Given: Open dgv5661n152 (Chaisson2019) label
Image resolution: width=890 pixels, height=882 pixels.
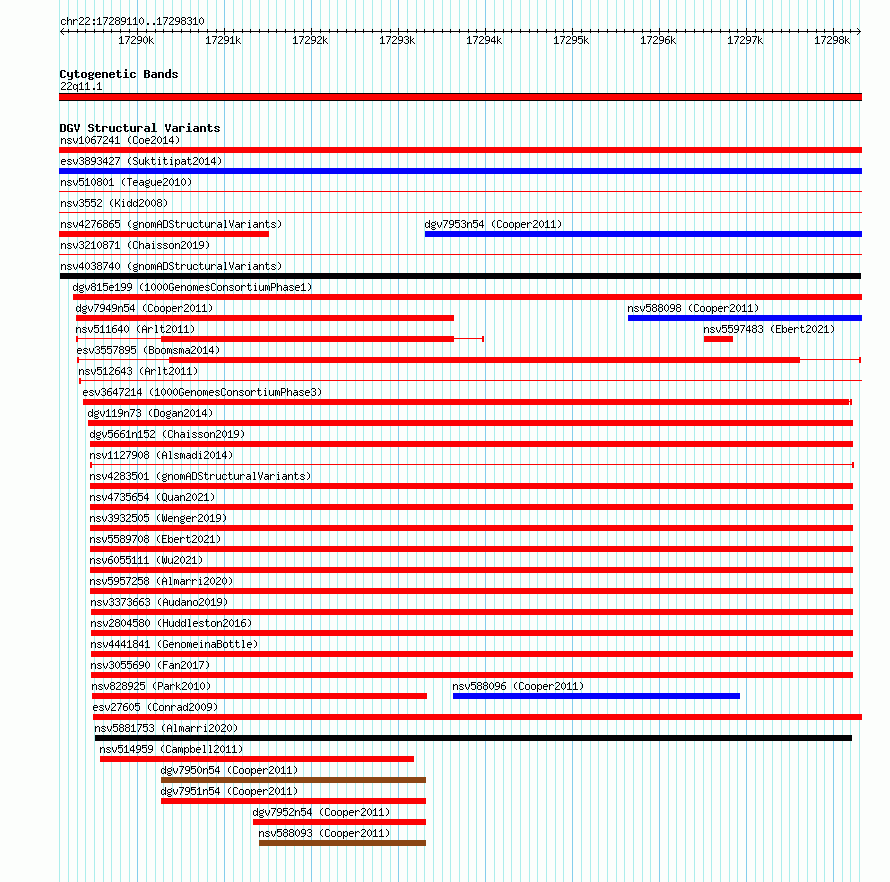Looking at the screenshot, I should pyautogui.click(x=167, y=434).
